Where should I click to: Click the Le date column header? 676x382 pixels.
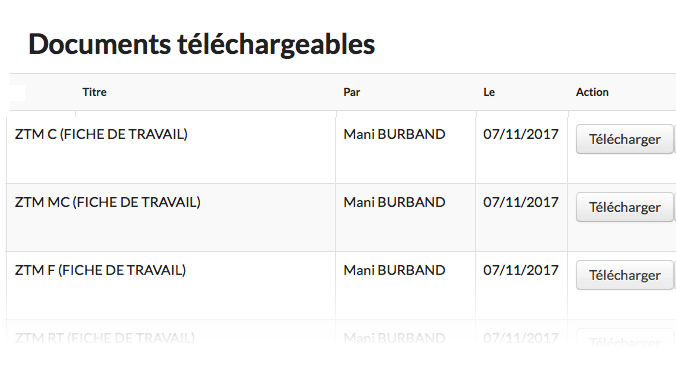pos(489,92)
